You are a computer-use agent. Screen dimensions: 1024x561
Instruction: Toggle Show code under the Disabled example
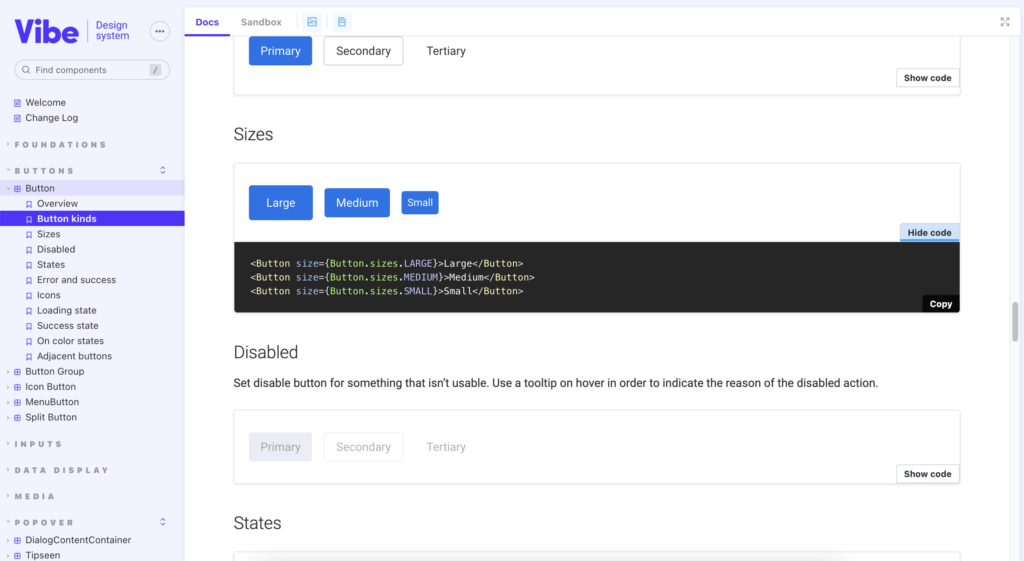(x=927, y=474)
